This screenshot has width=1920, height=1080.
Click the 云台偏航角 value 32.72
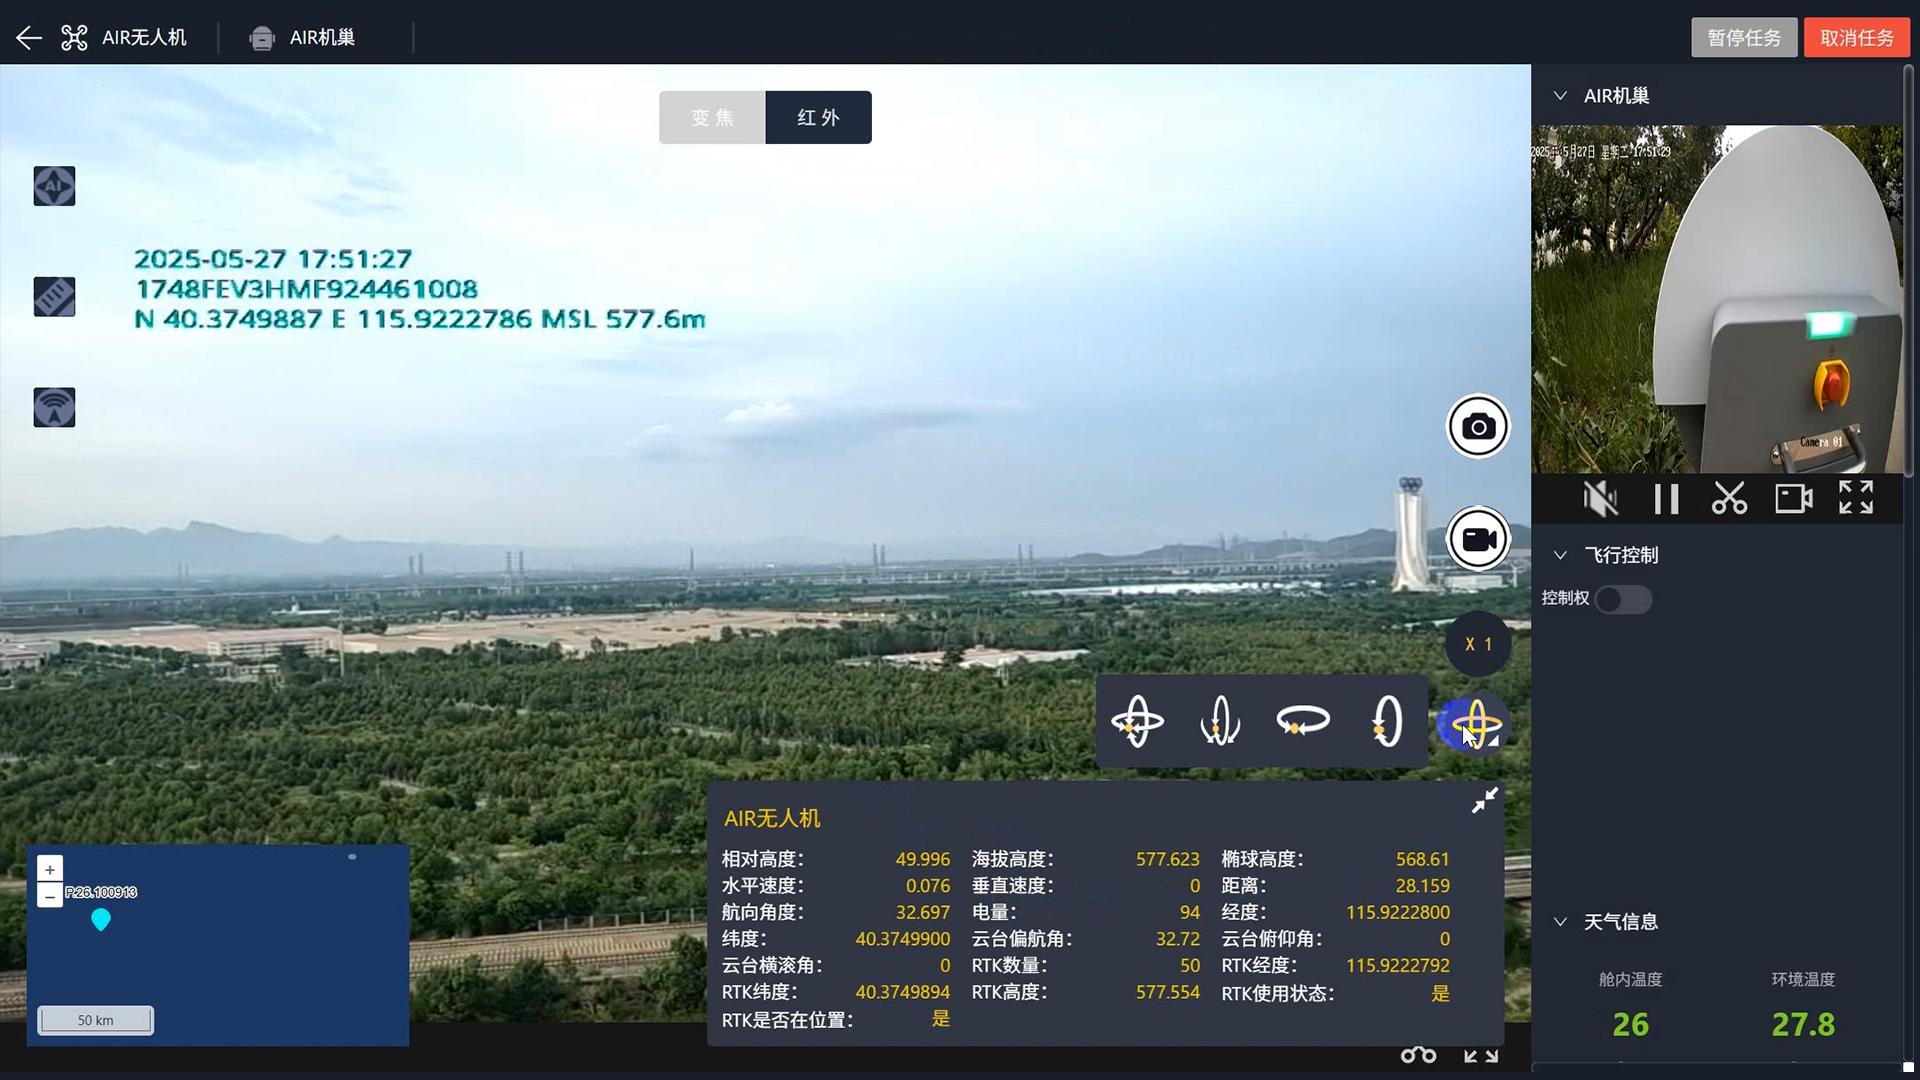1177,939
